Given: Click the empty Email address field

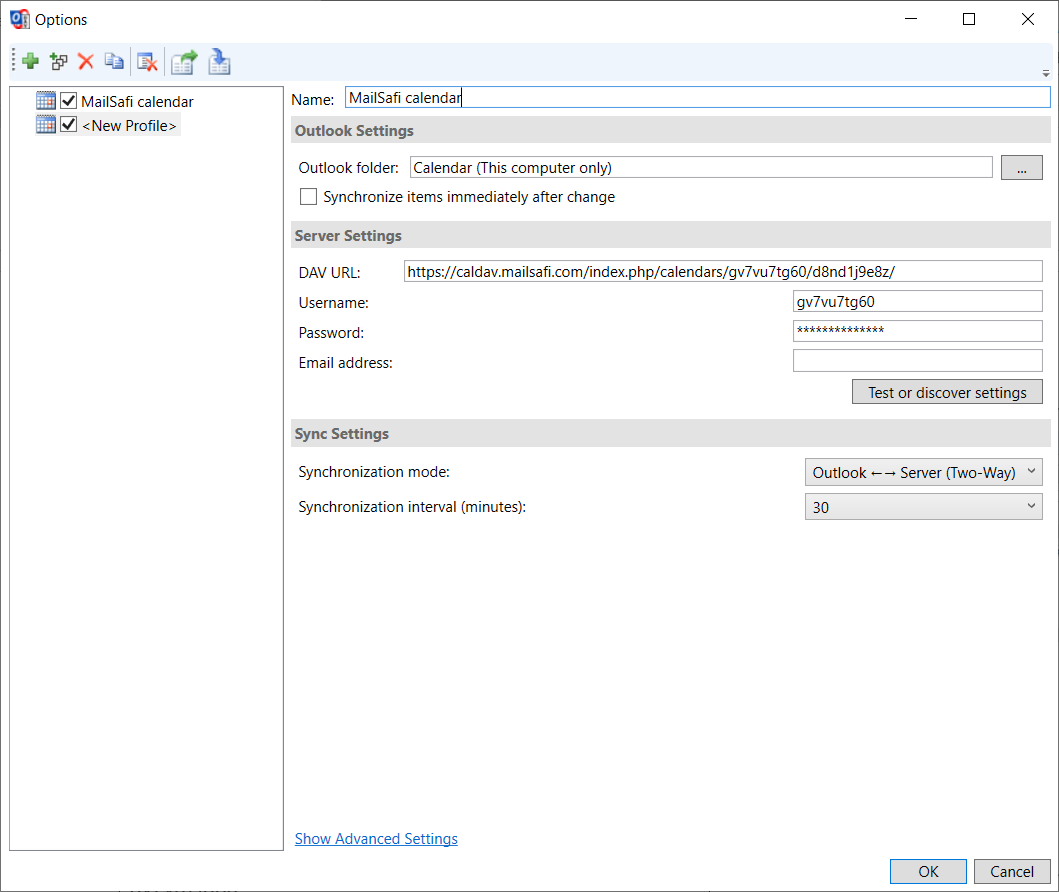Looking at the screenshot, I should tap(917, 361).
